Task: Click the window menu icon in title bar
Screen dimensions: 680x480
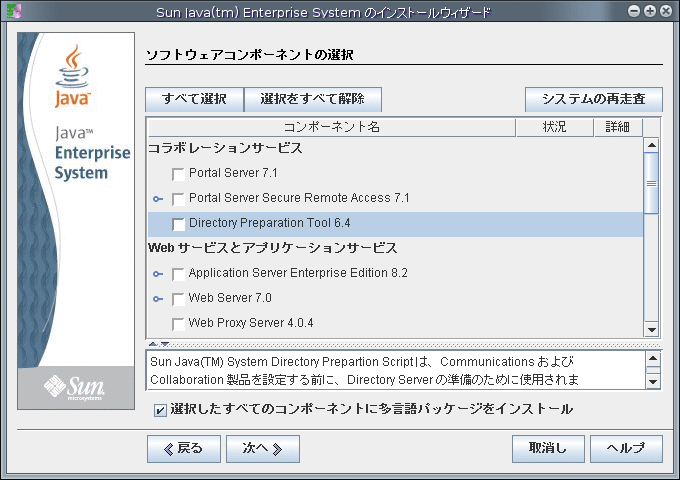Action: coord(14,11)
